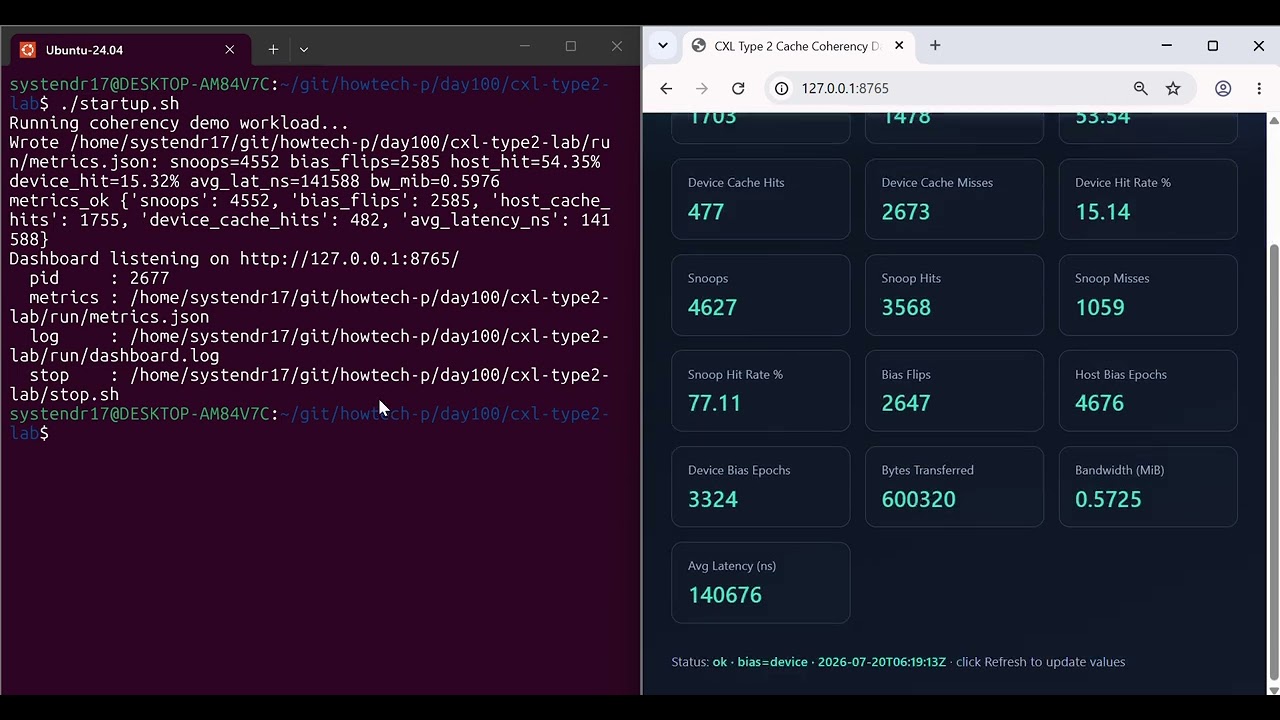Image resolution: width=1280 pixels, height=720 pixels.
Task: Click the Ubuntu logo icon on the tab
Action: (x=28, y=50)
